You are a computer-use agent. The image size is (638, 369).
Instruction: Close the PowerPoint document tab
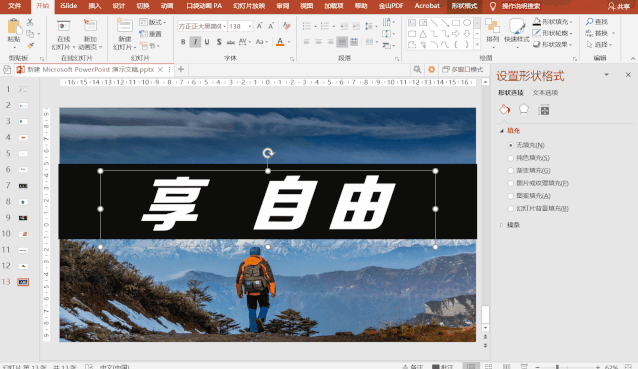160,70
